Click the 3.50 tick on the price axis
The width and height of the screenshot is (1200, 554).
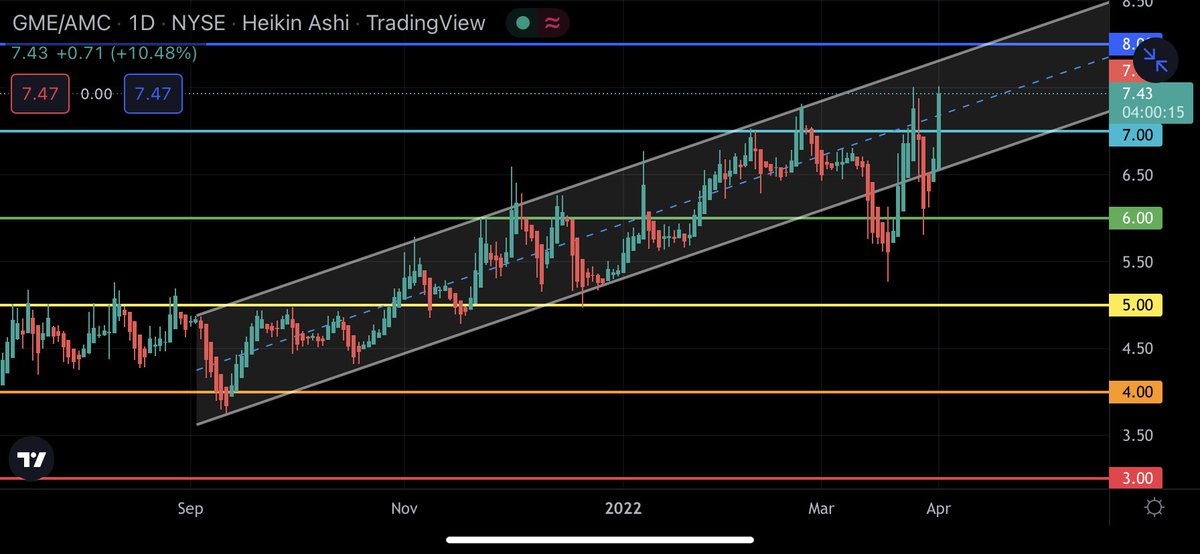pos(1138,436)
